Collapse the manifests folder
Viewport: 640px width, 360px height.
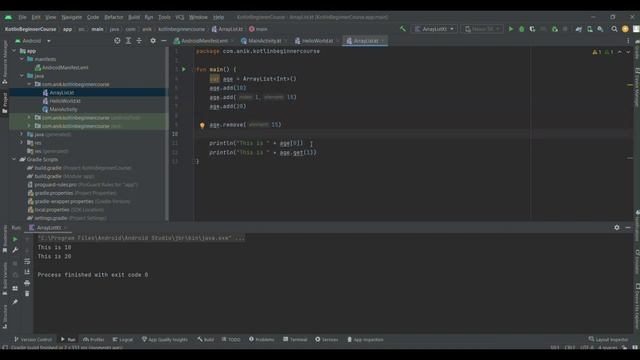(x=22, y=59)
